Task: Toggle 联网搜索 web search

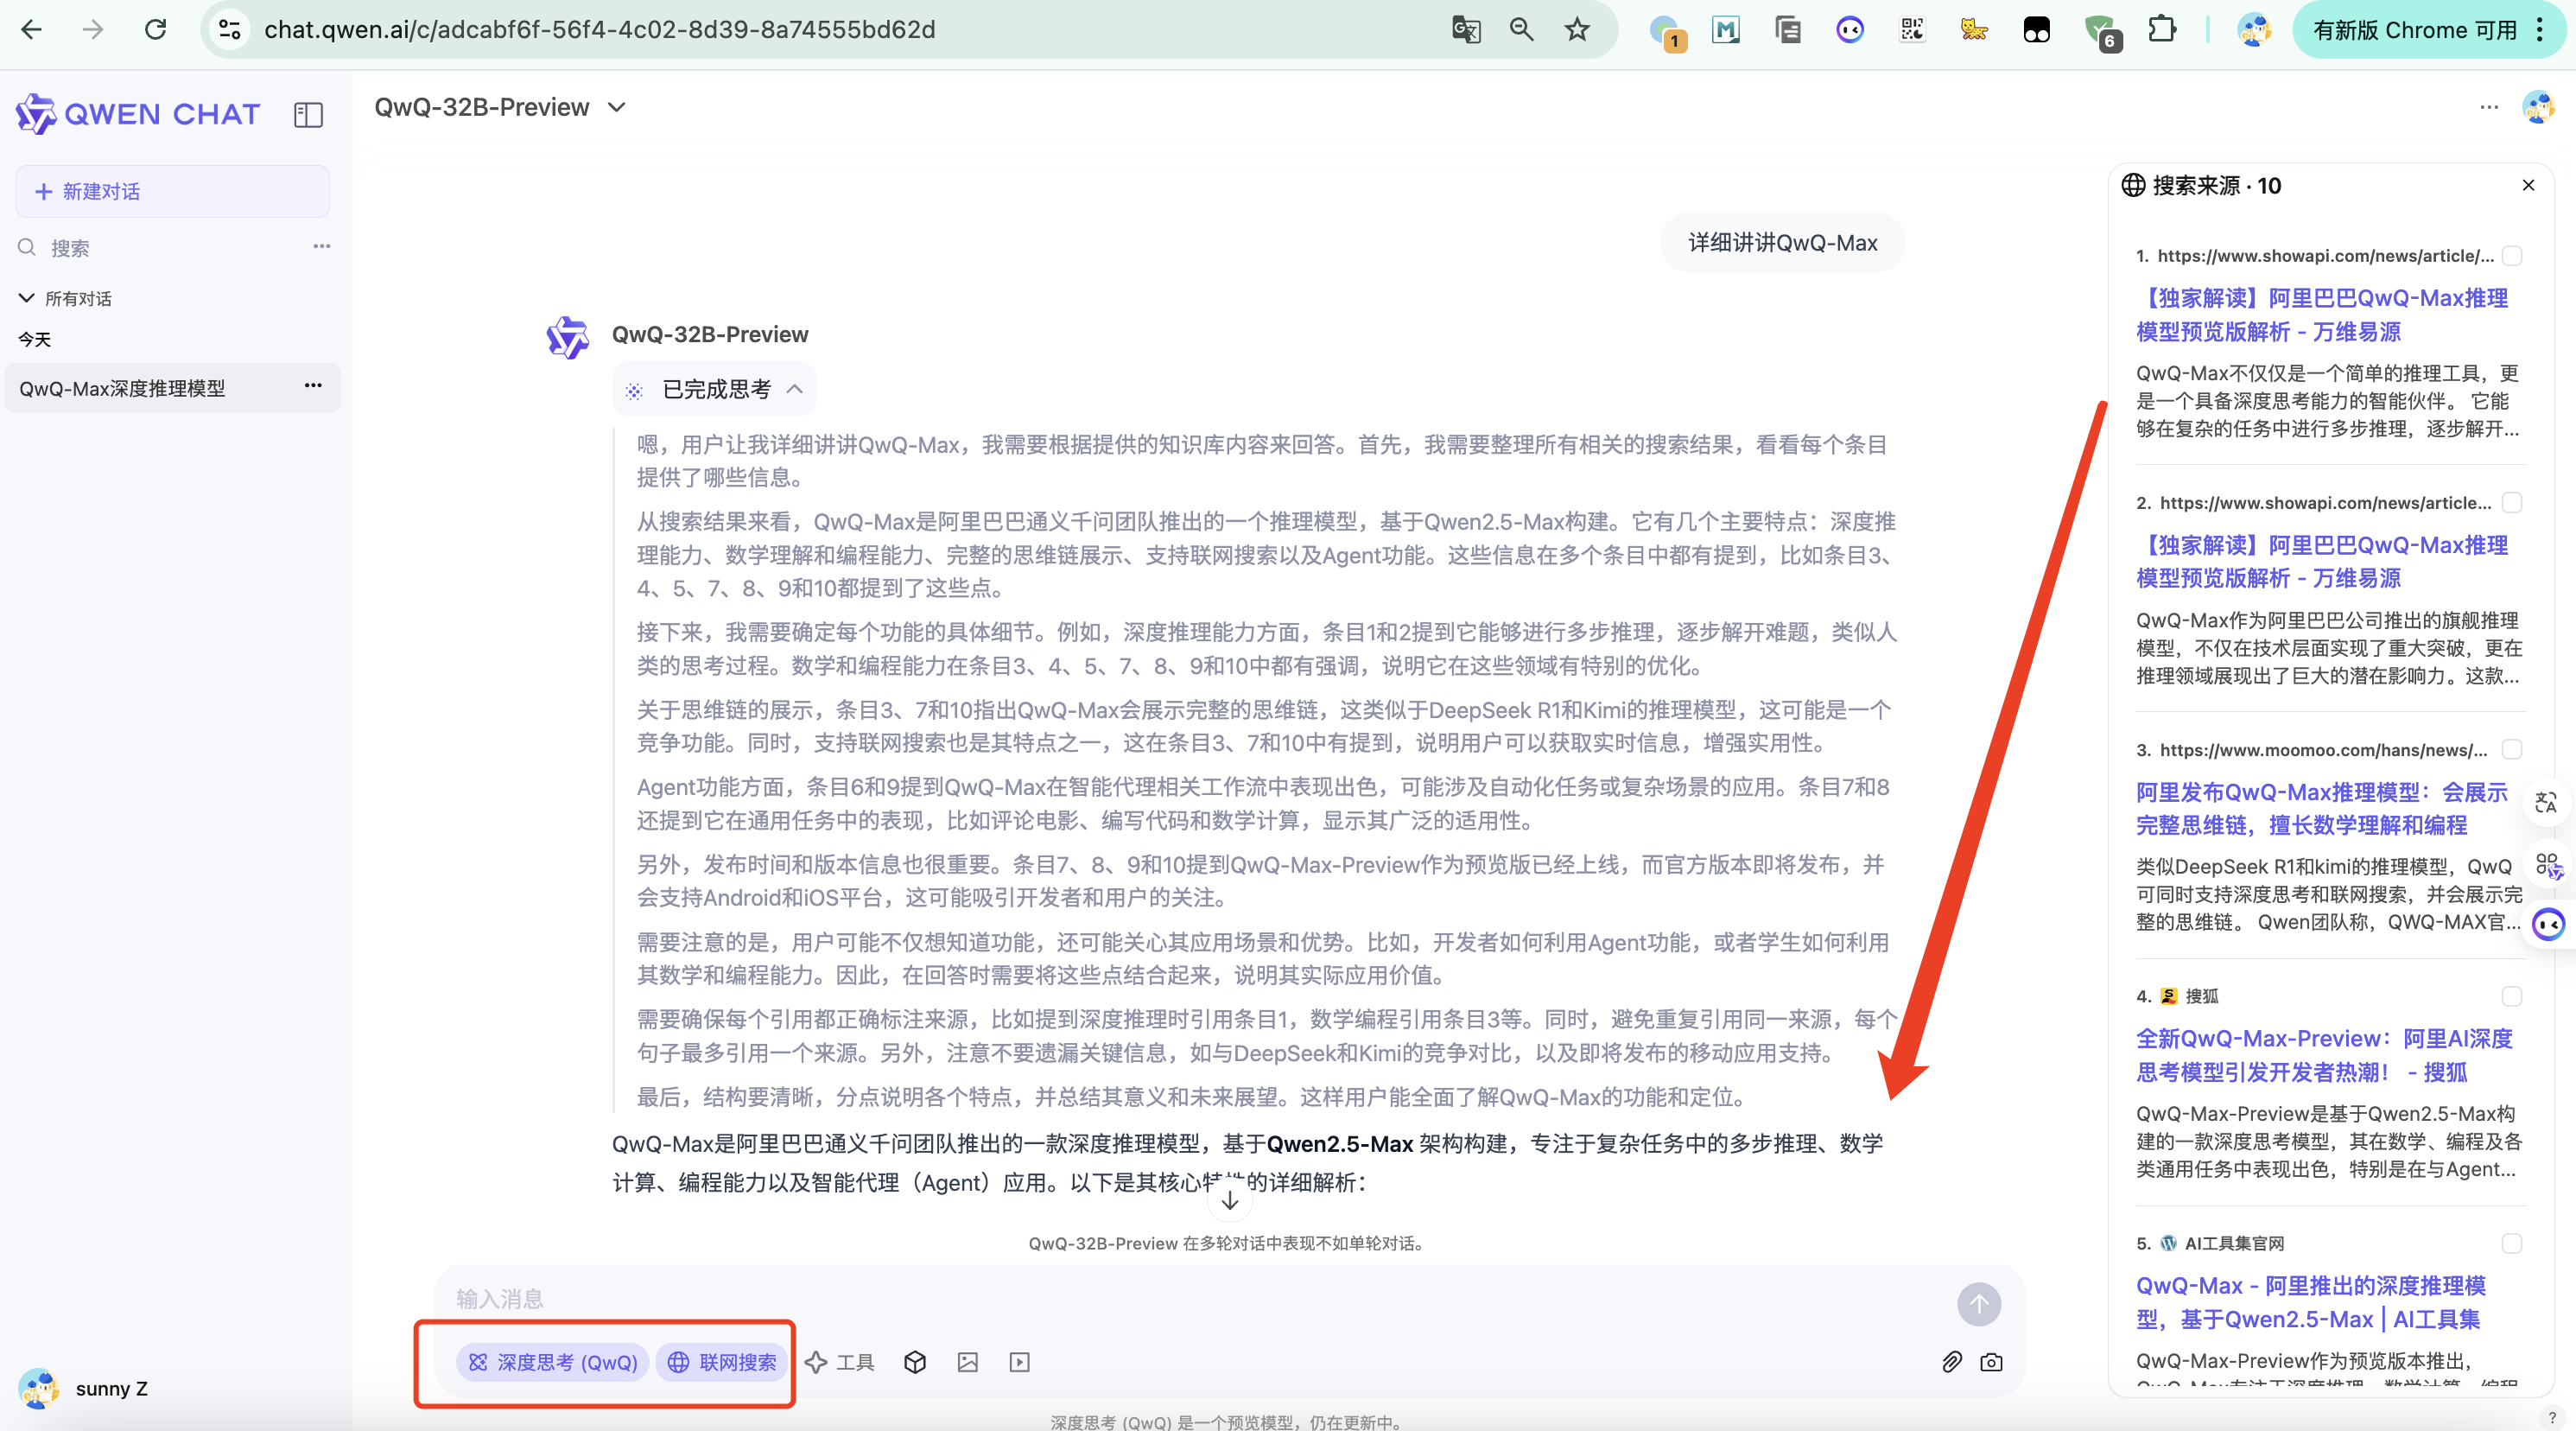Action: pos(722,1361)
